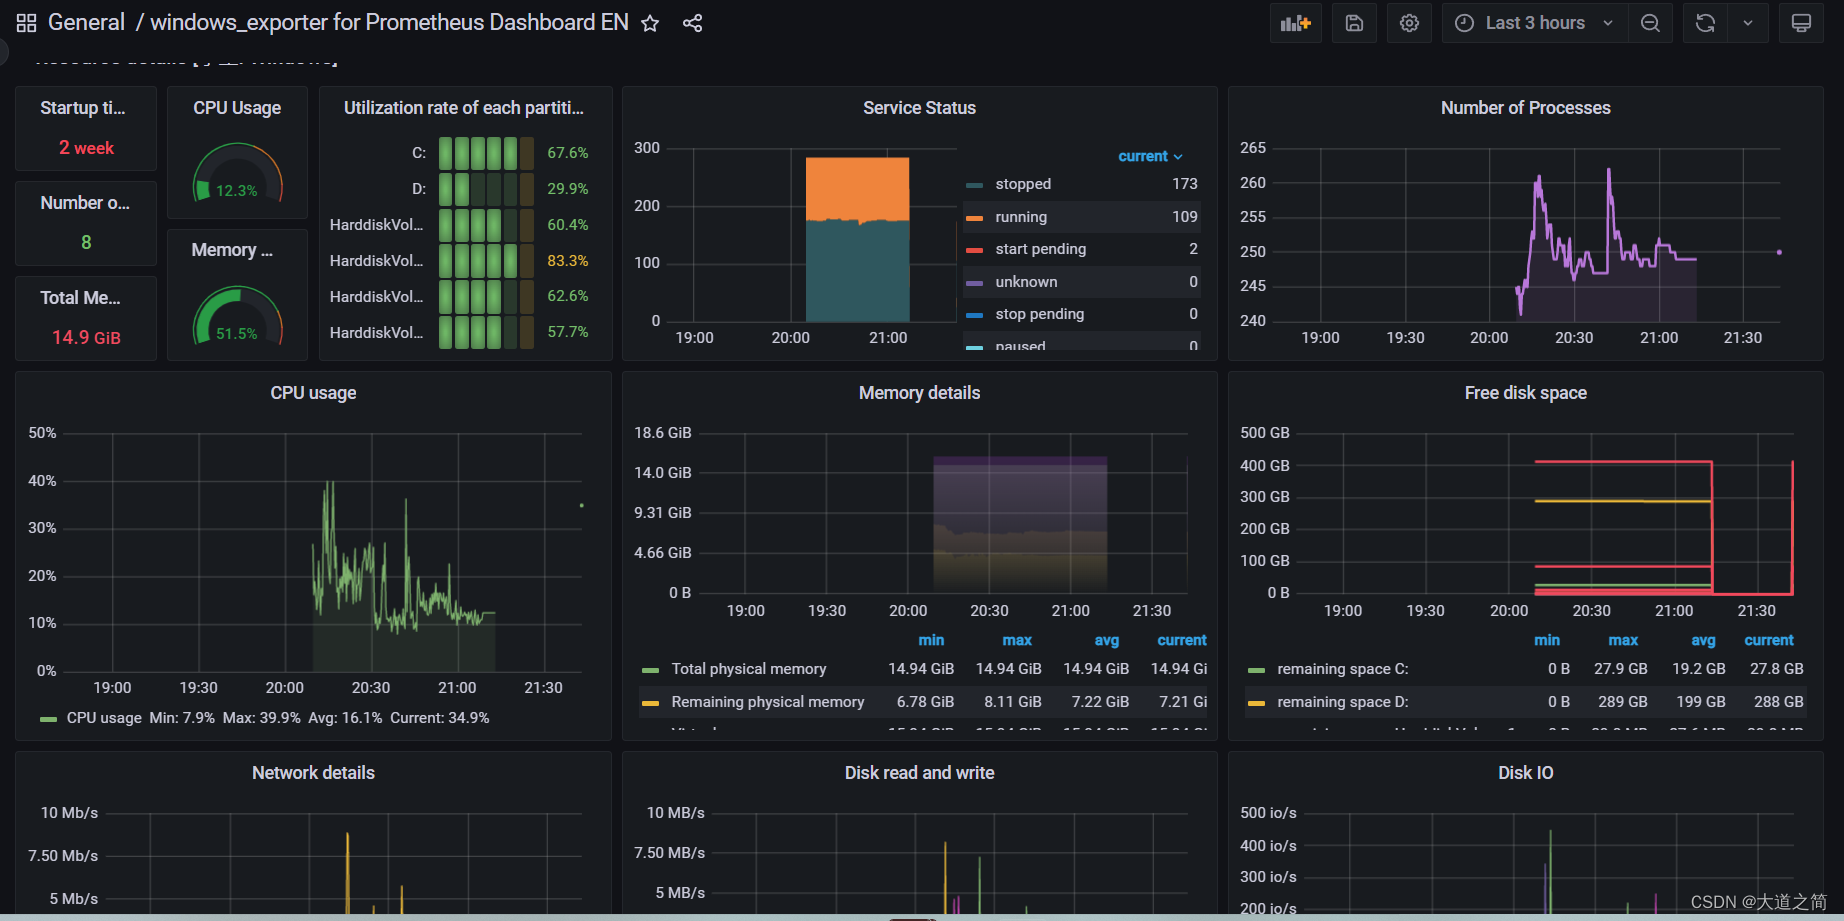Click the share dashboard icon
The height and width of the screenshot is (921, 1844).
click(692, 22)
